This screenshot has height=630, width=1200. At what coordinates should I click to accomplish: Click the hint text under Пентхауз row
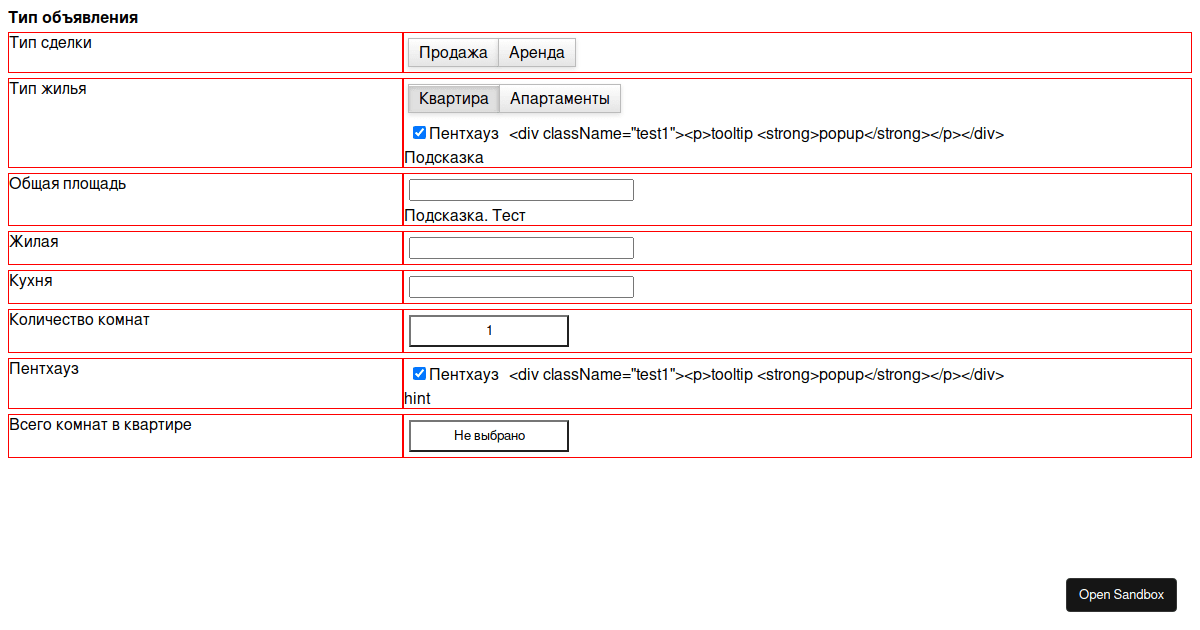[417, 399]
